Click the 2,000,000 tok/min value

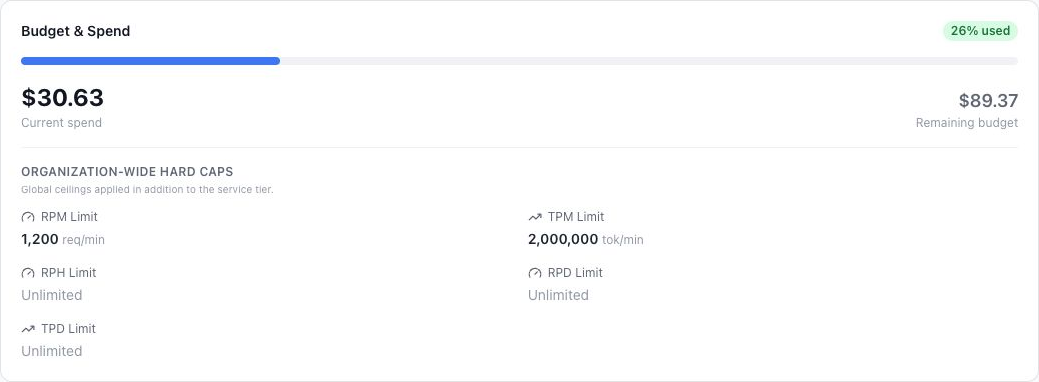pos(586,239)
